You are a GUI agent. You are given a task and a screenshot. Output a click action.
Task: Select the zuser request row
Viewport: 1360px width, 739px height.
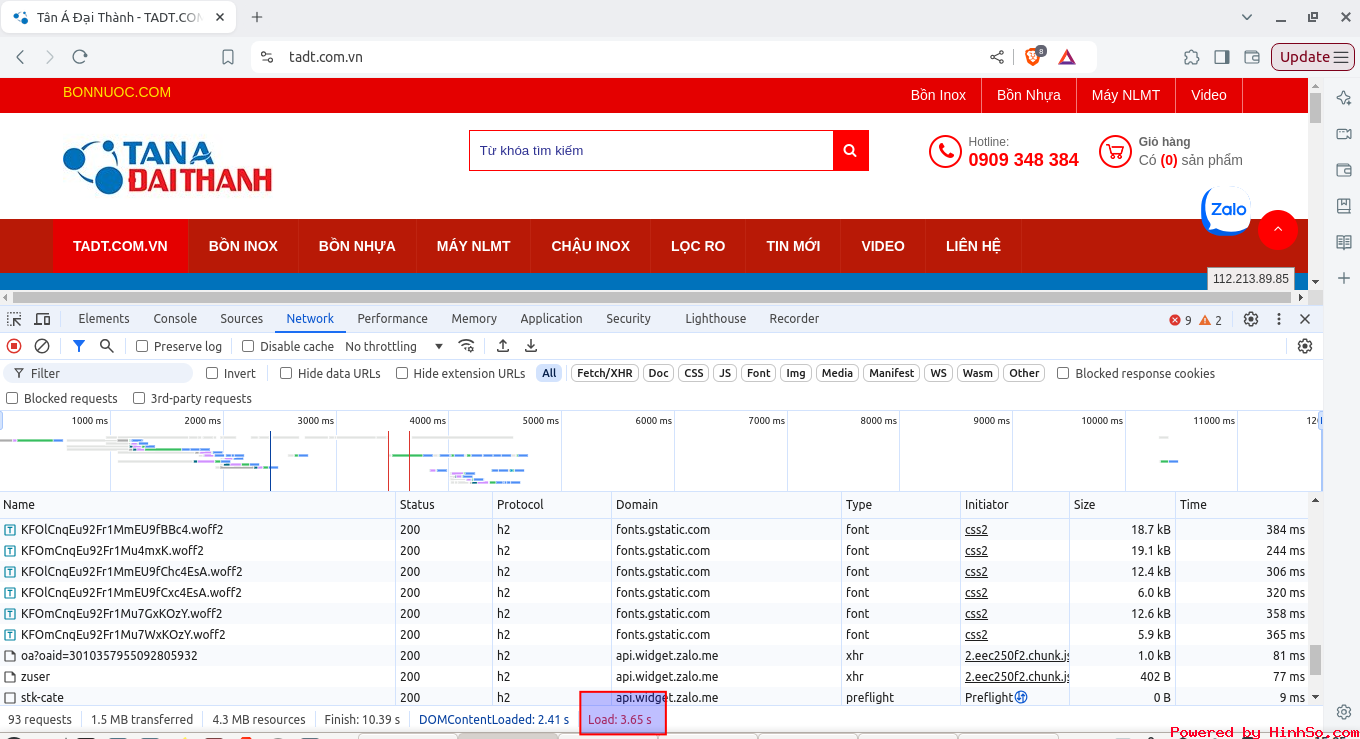[x=655, y=677]
